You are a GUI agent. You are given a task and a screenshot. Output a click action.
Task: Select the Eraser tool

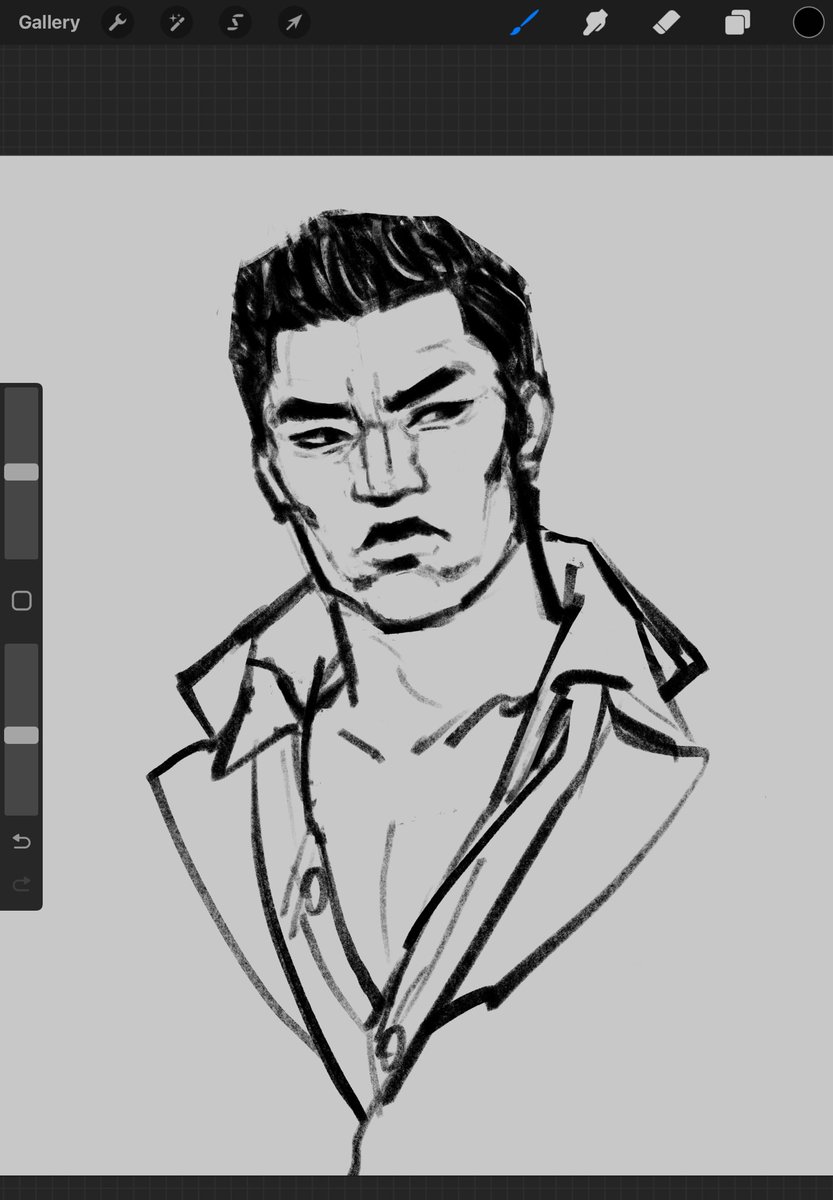pyautogui.click(x=667, y=22)
